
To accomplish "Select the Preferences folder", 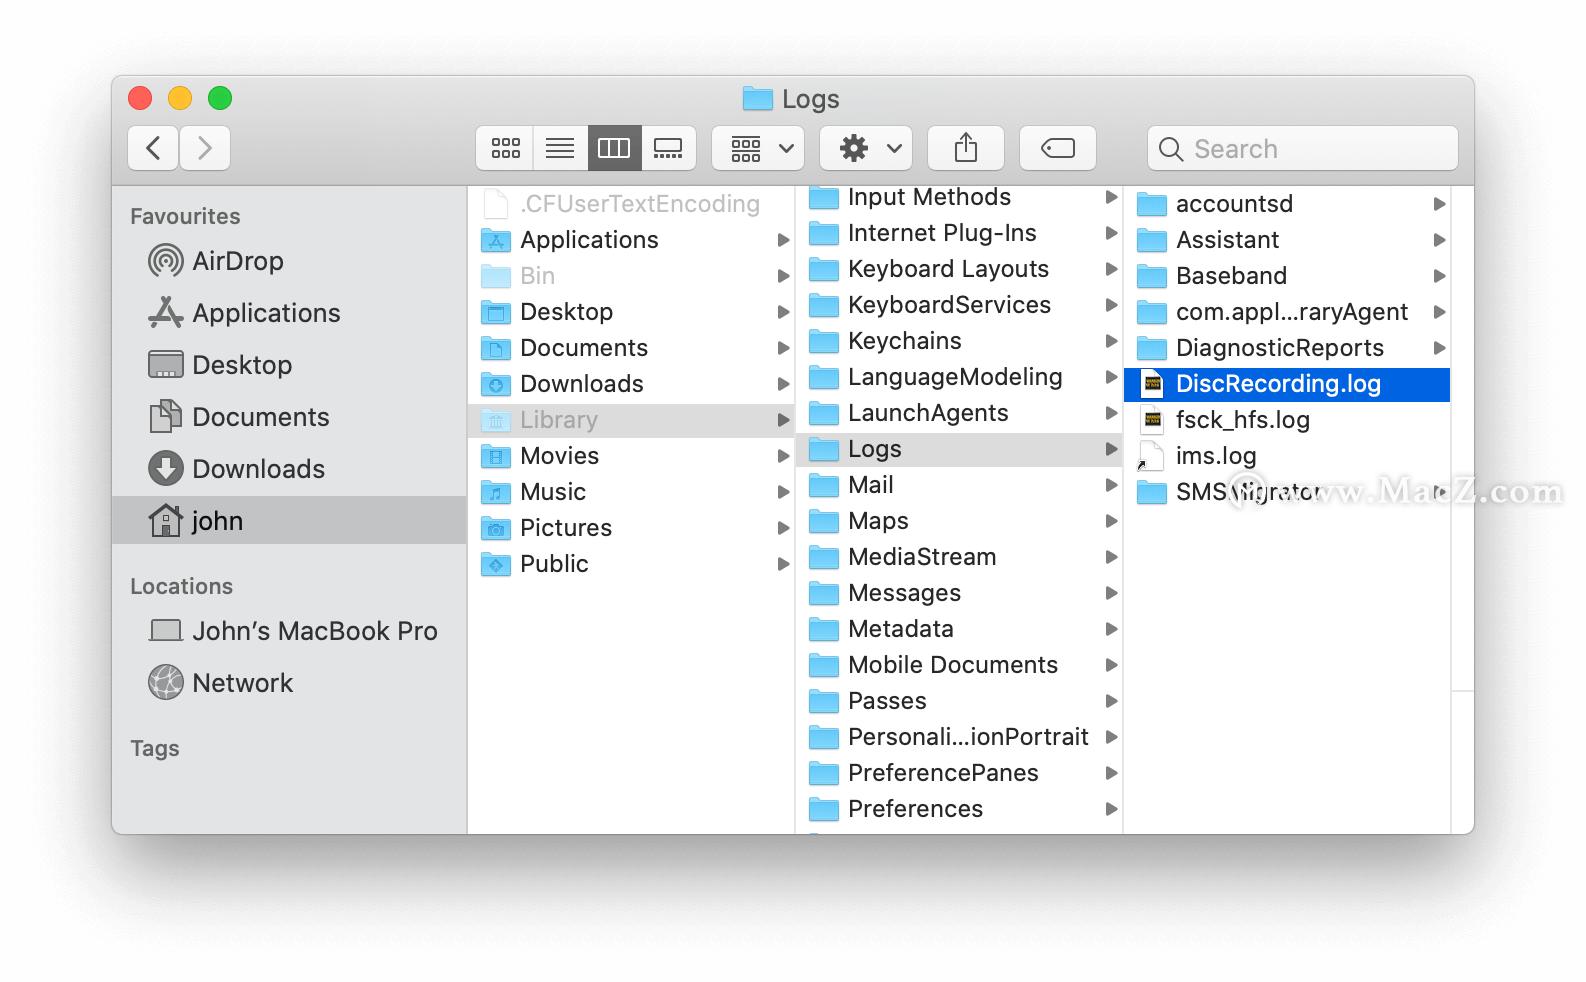I will tap(959, 810).
